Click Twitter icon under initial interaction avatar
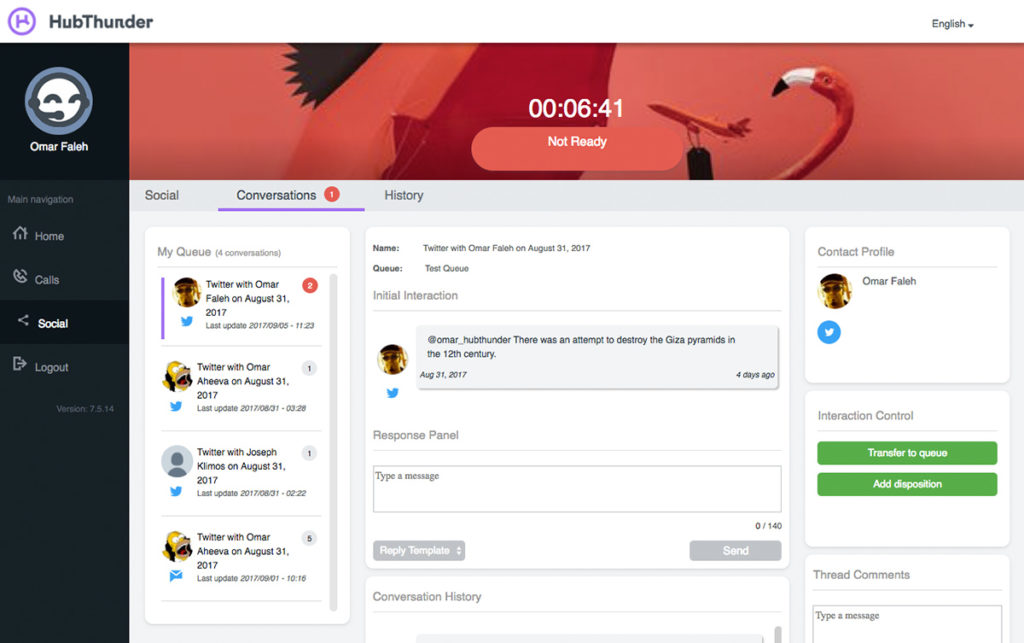Image resolution: width=1024 pixels, height=643 pixels. 392,393
